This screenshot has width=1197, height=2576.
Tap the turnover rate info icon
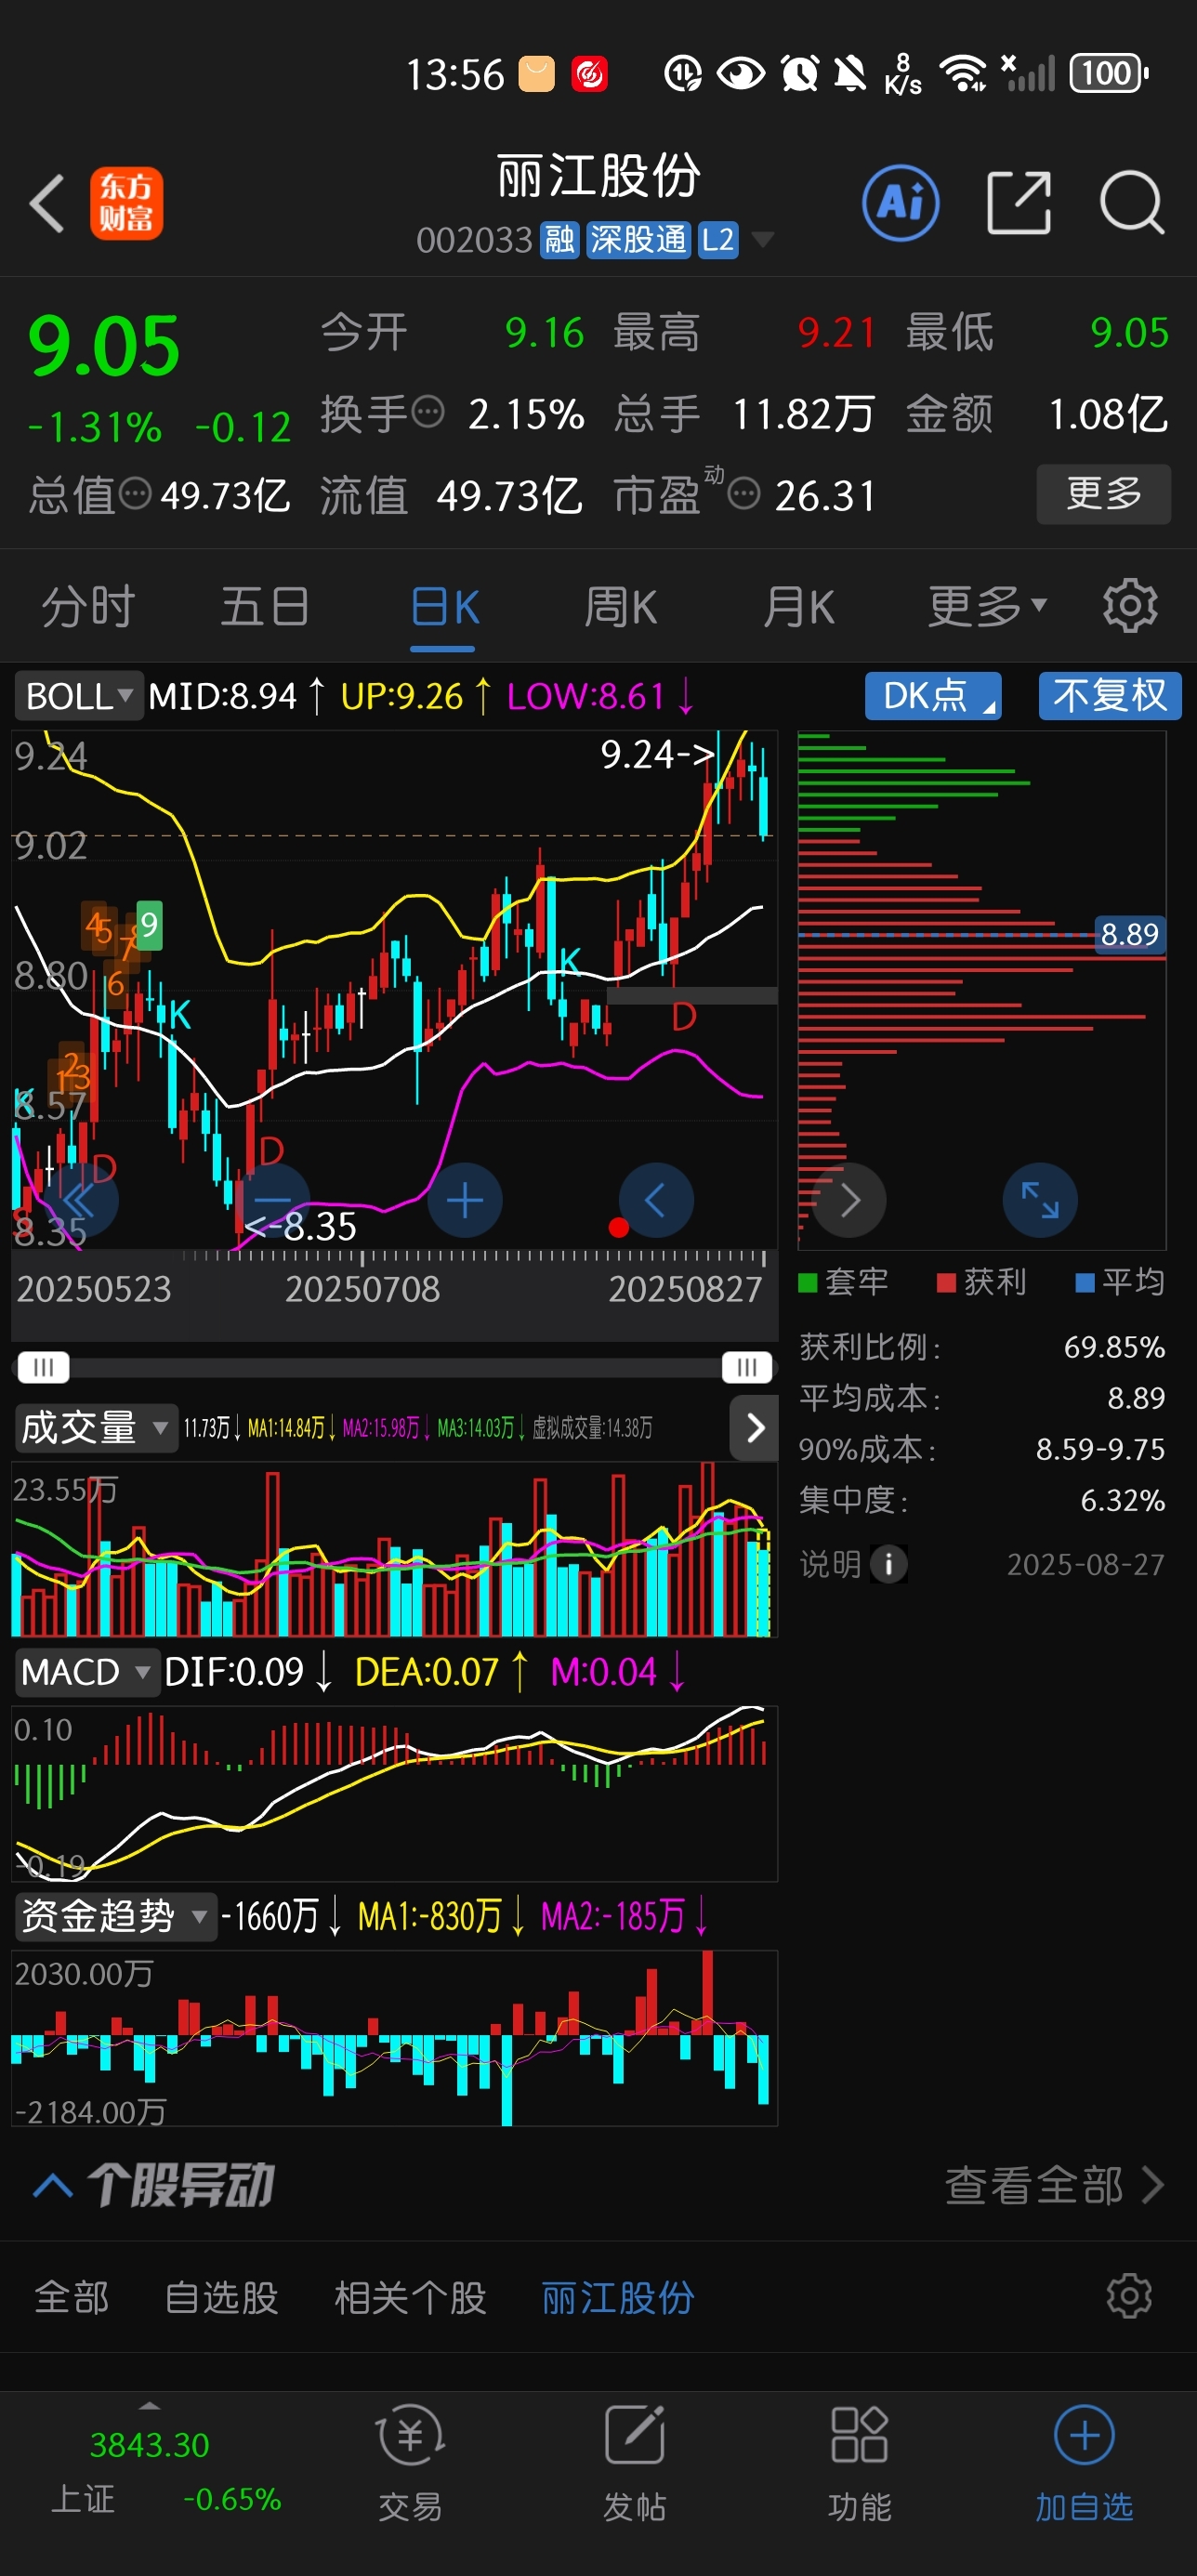click(428, 411)
